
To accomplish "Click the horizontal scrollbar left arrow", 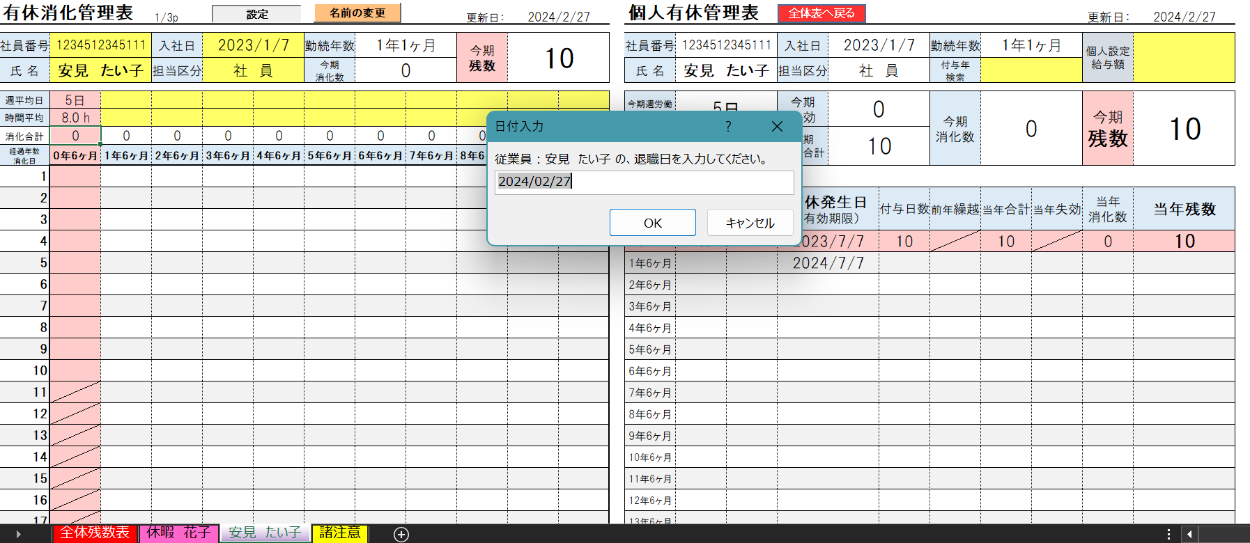I will click(1189, 534).
